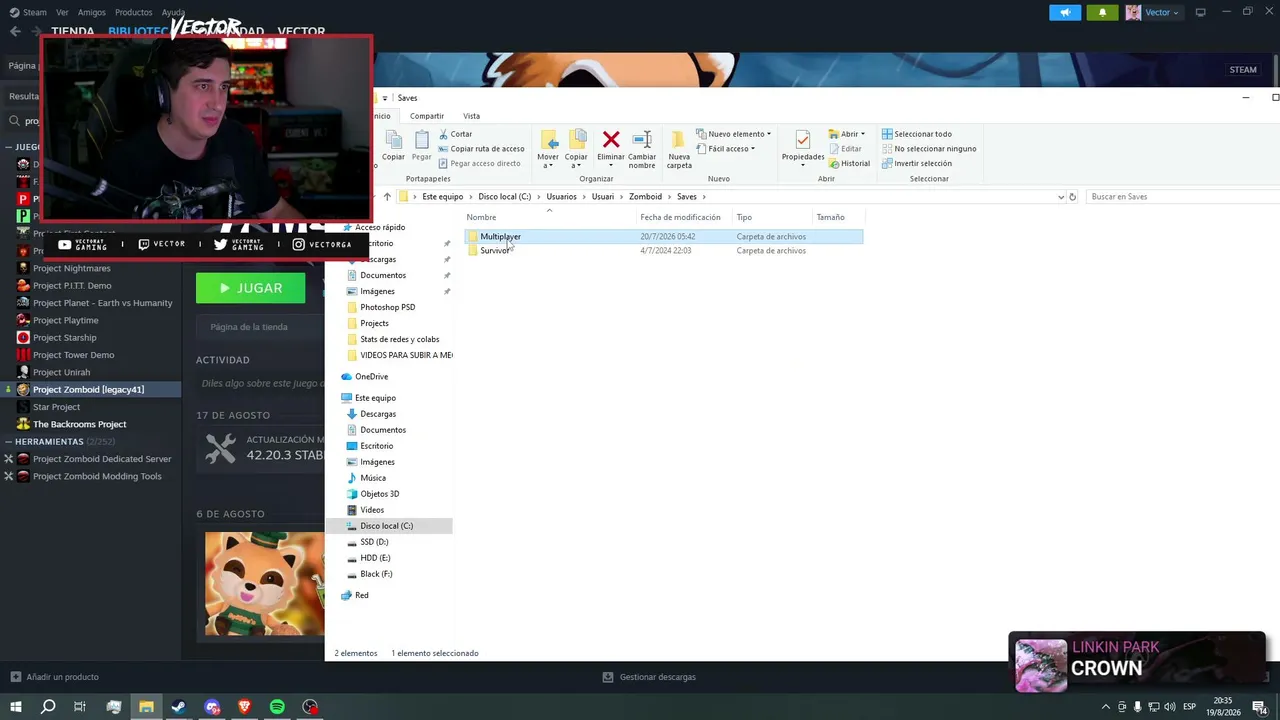1280x720 pixels.
Task: Click Este equipo in the address bar
Action: 442,197
